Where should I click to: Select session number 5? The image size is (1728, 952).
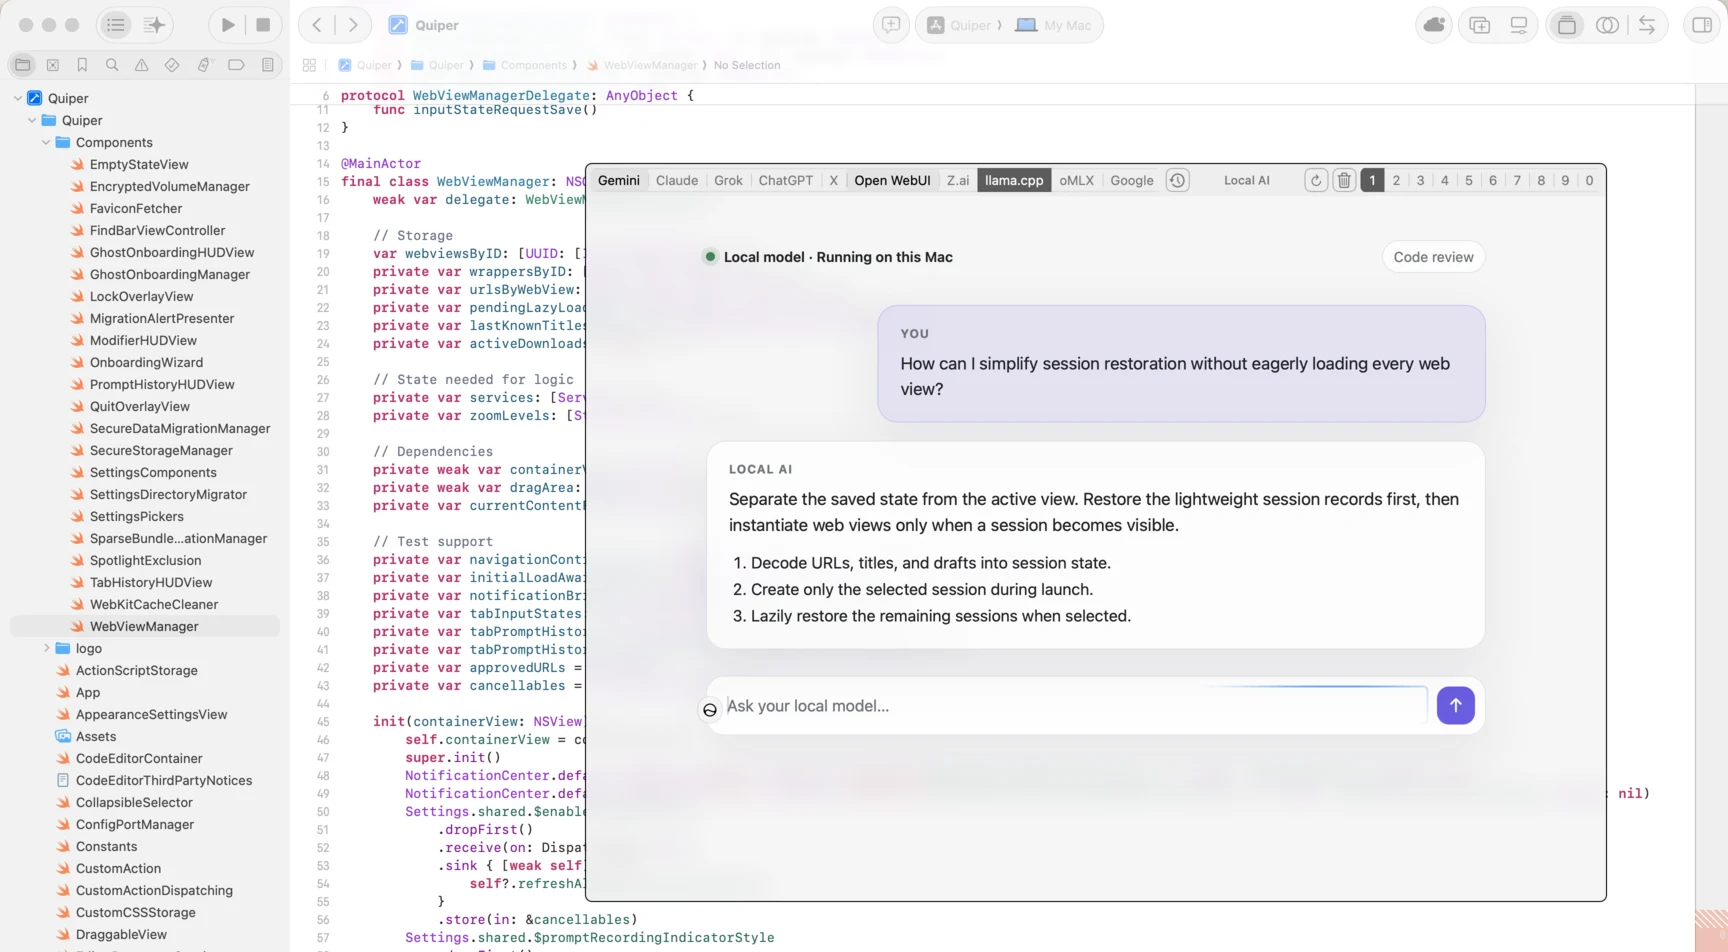coord(1469,181)
